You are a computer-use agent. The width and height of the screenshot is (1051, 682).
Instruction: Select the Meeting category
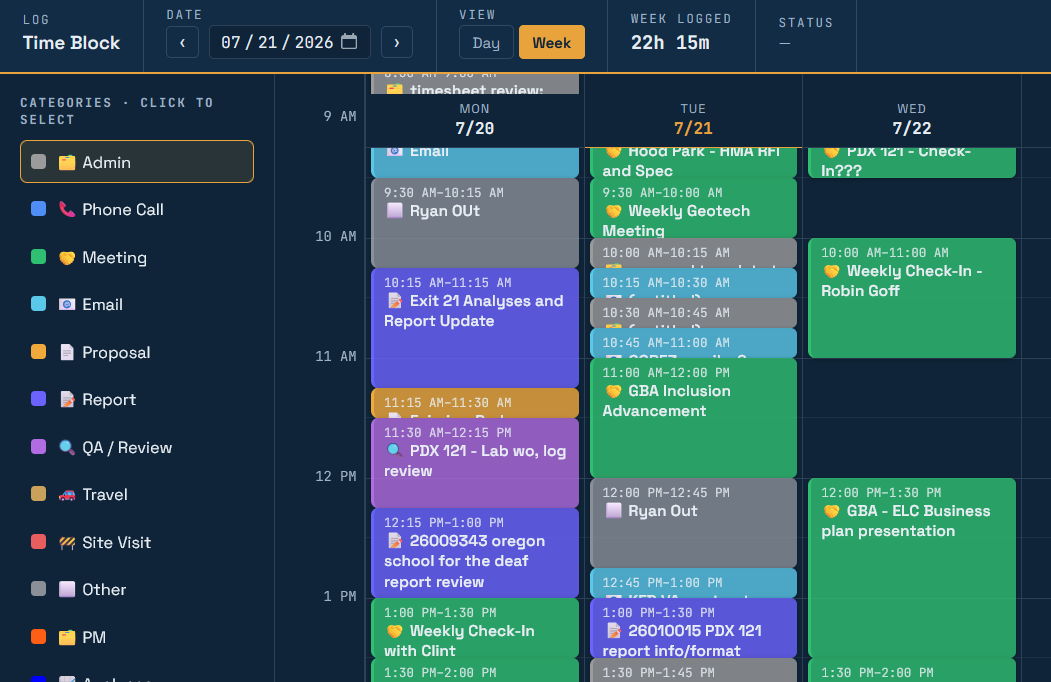(137, 258)
